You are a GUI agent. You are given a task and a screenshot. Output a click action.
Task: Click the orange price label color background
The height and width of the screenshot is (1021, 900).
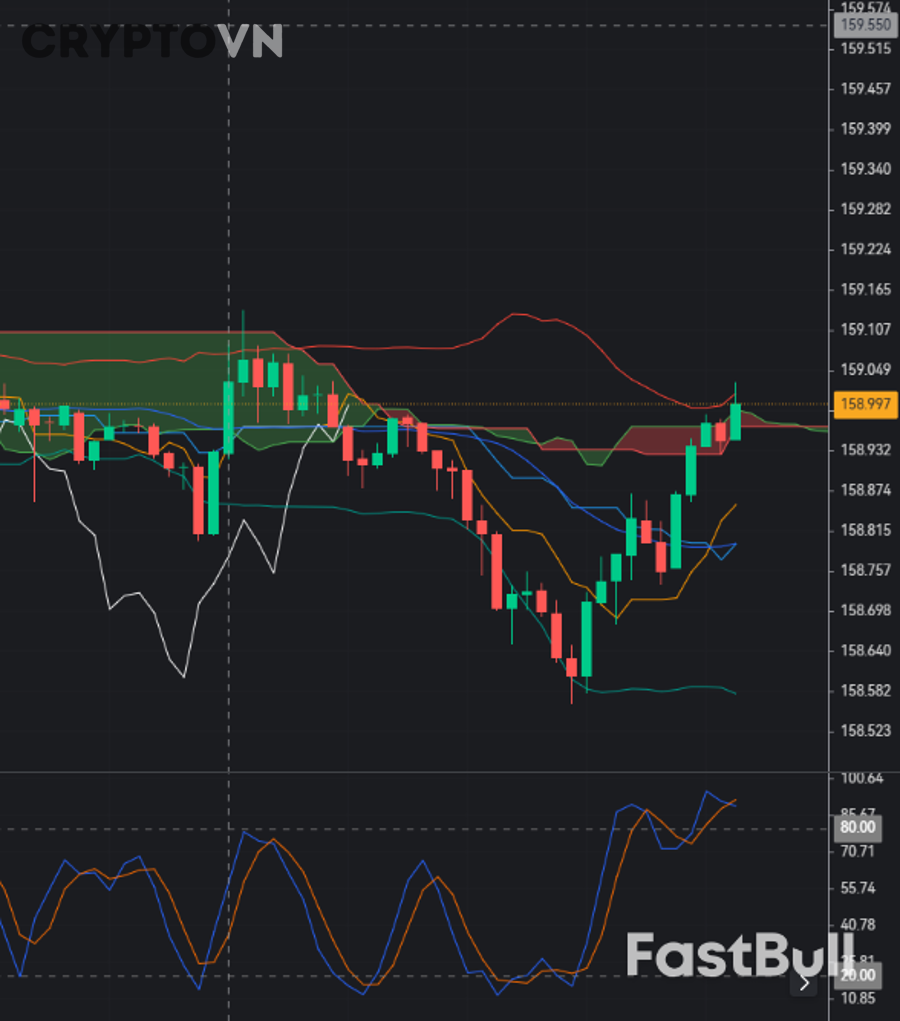(x=864, y=403)
